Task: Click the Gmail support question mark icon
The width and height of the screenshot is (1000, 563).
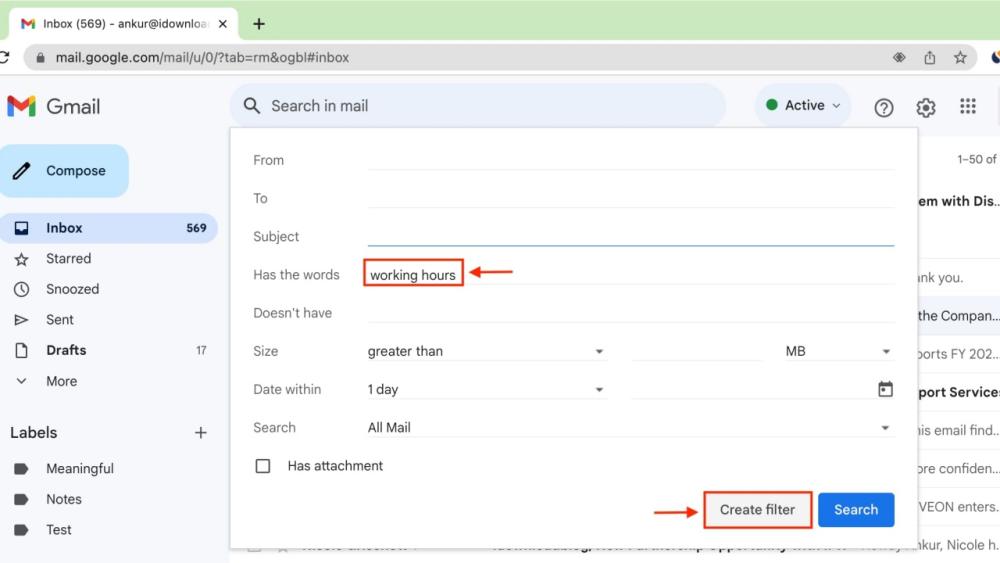Action: tap(883, 108)
